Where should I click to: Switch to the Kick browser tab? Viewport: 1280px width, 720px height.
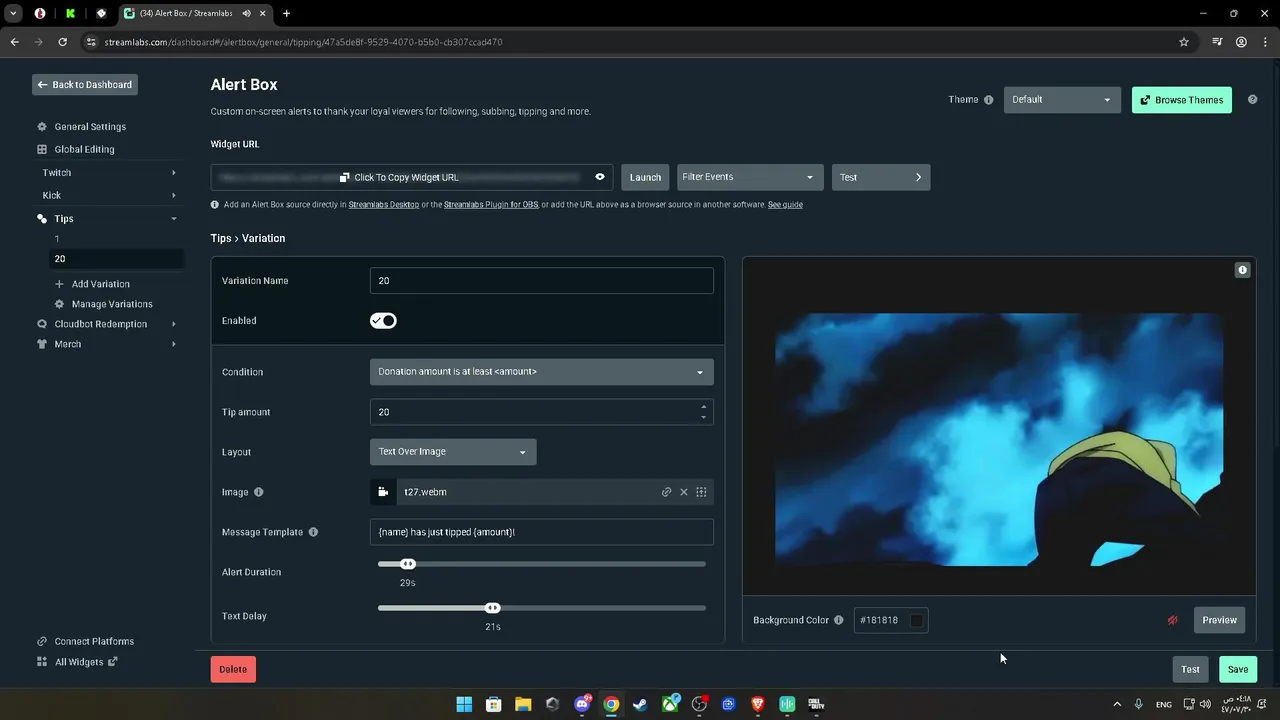70,14
